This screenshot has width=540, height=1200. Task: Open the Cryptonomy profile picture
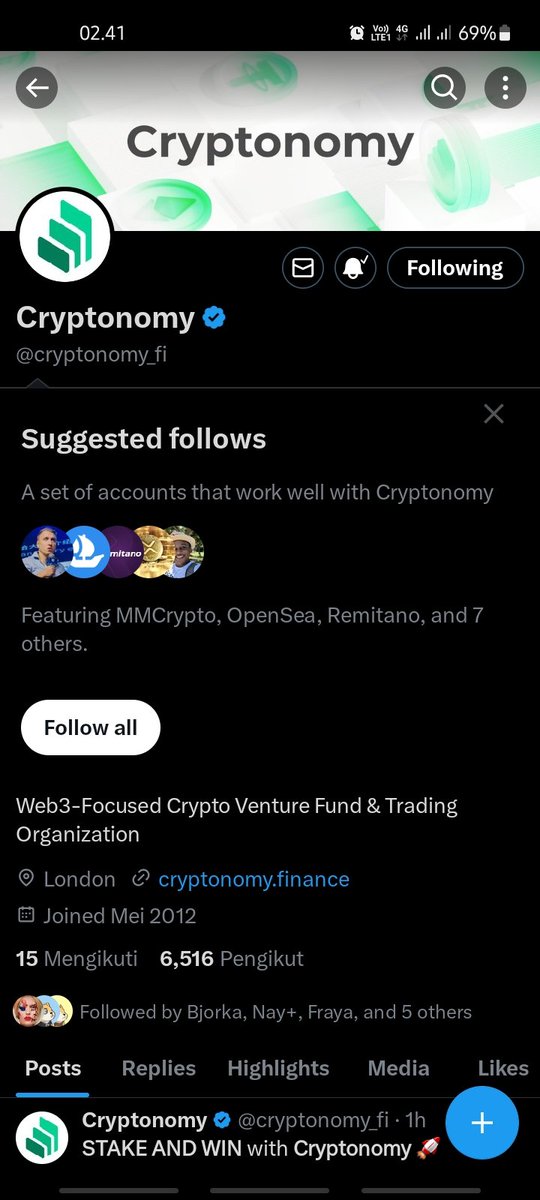click(65, 236)
